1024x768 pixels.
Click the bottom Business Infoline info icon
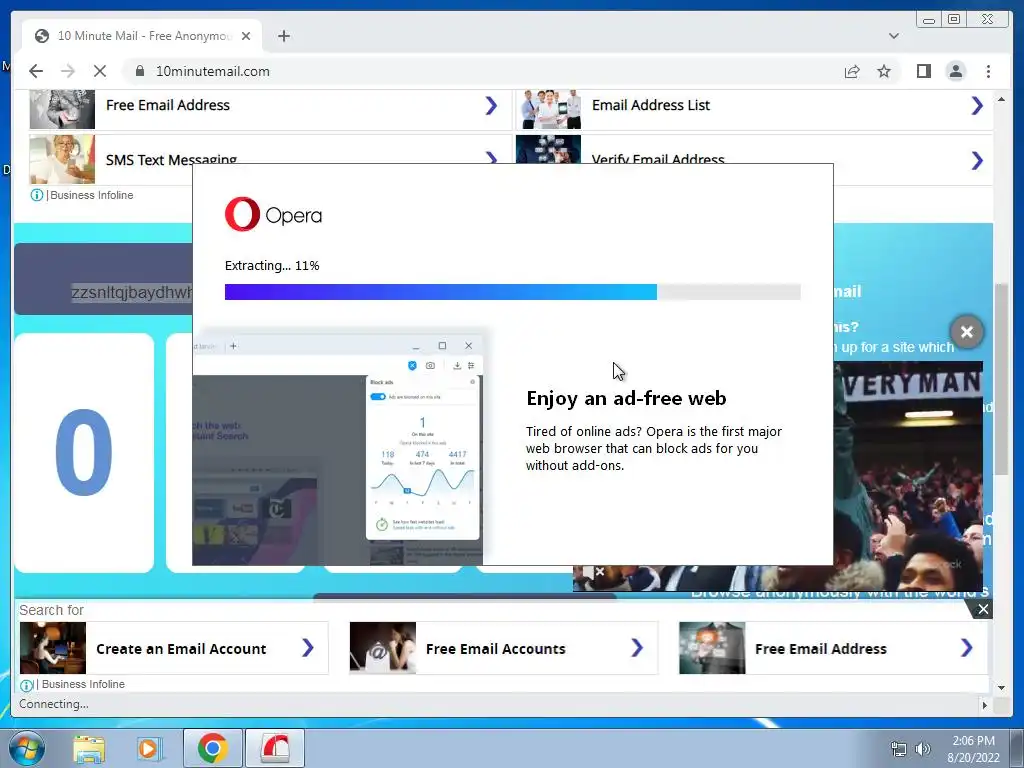tap(26, 685)
